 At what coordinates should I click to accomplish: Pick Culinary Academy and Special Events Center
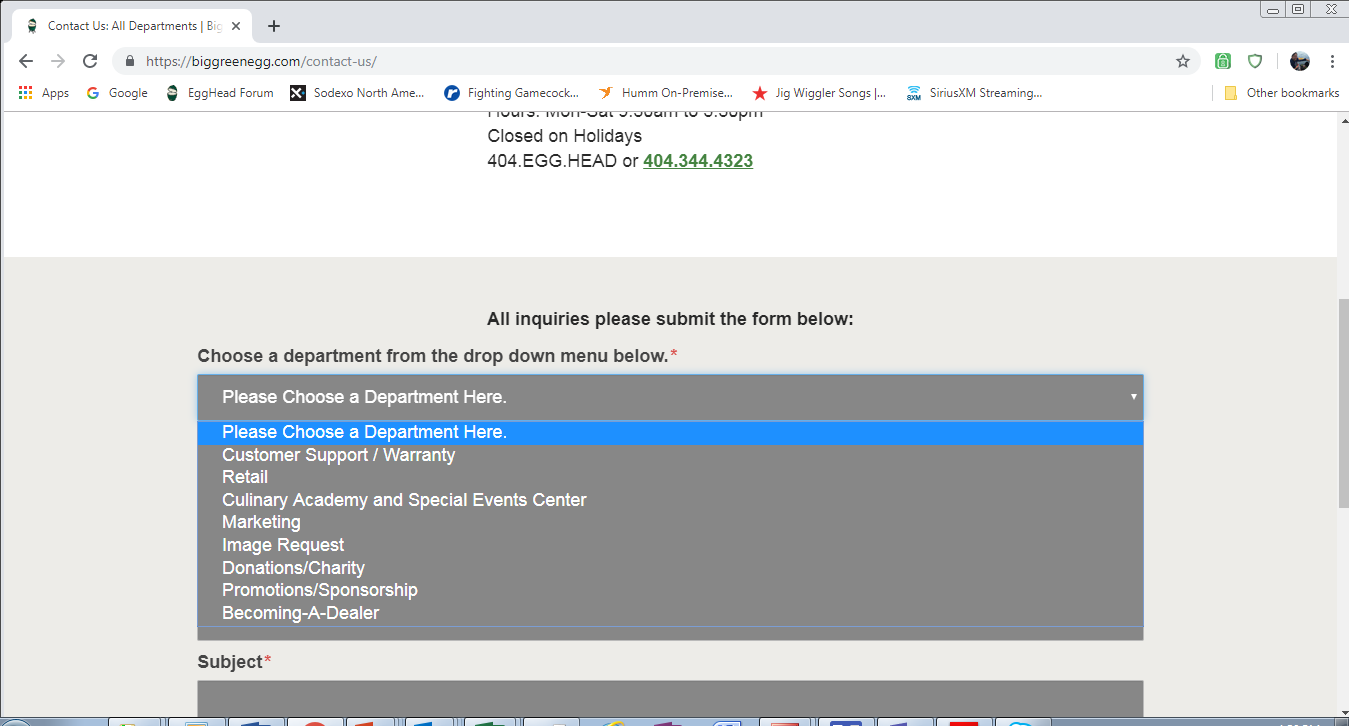pyautogui.click(x=670, y=500)
